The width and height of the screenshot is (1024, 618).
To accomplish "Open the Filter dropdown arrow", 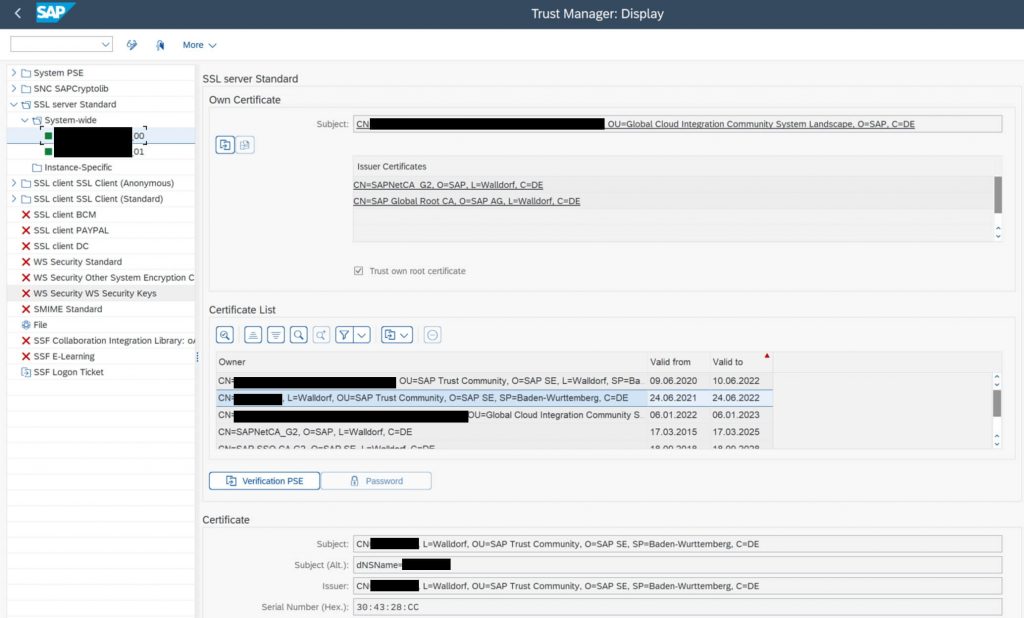I will (362, 335).
